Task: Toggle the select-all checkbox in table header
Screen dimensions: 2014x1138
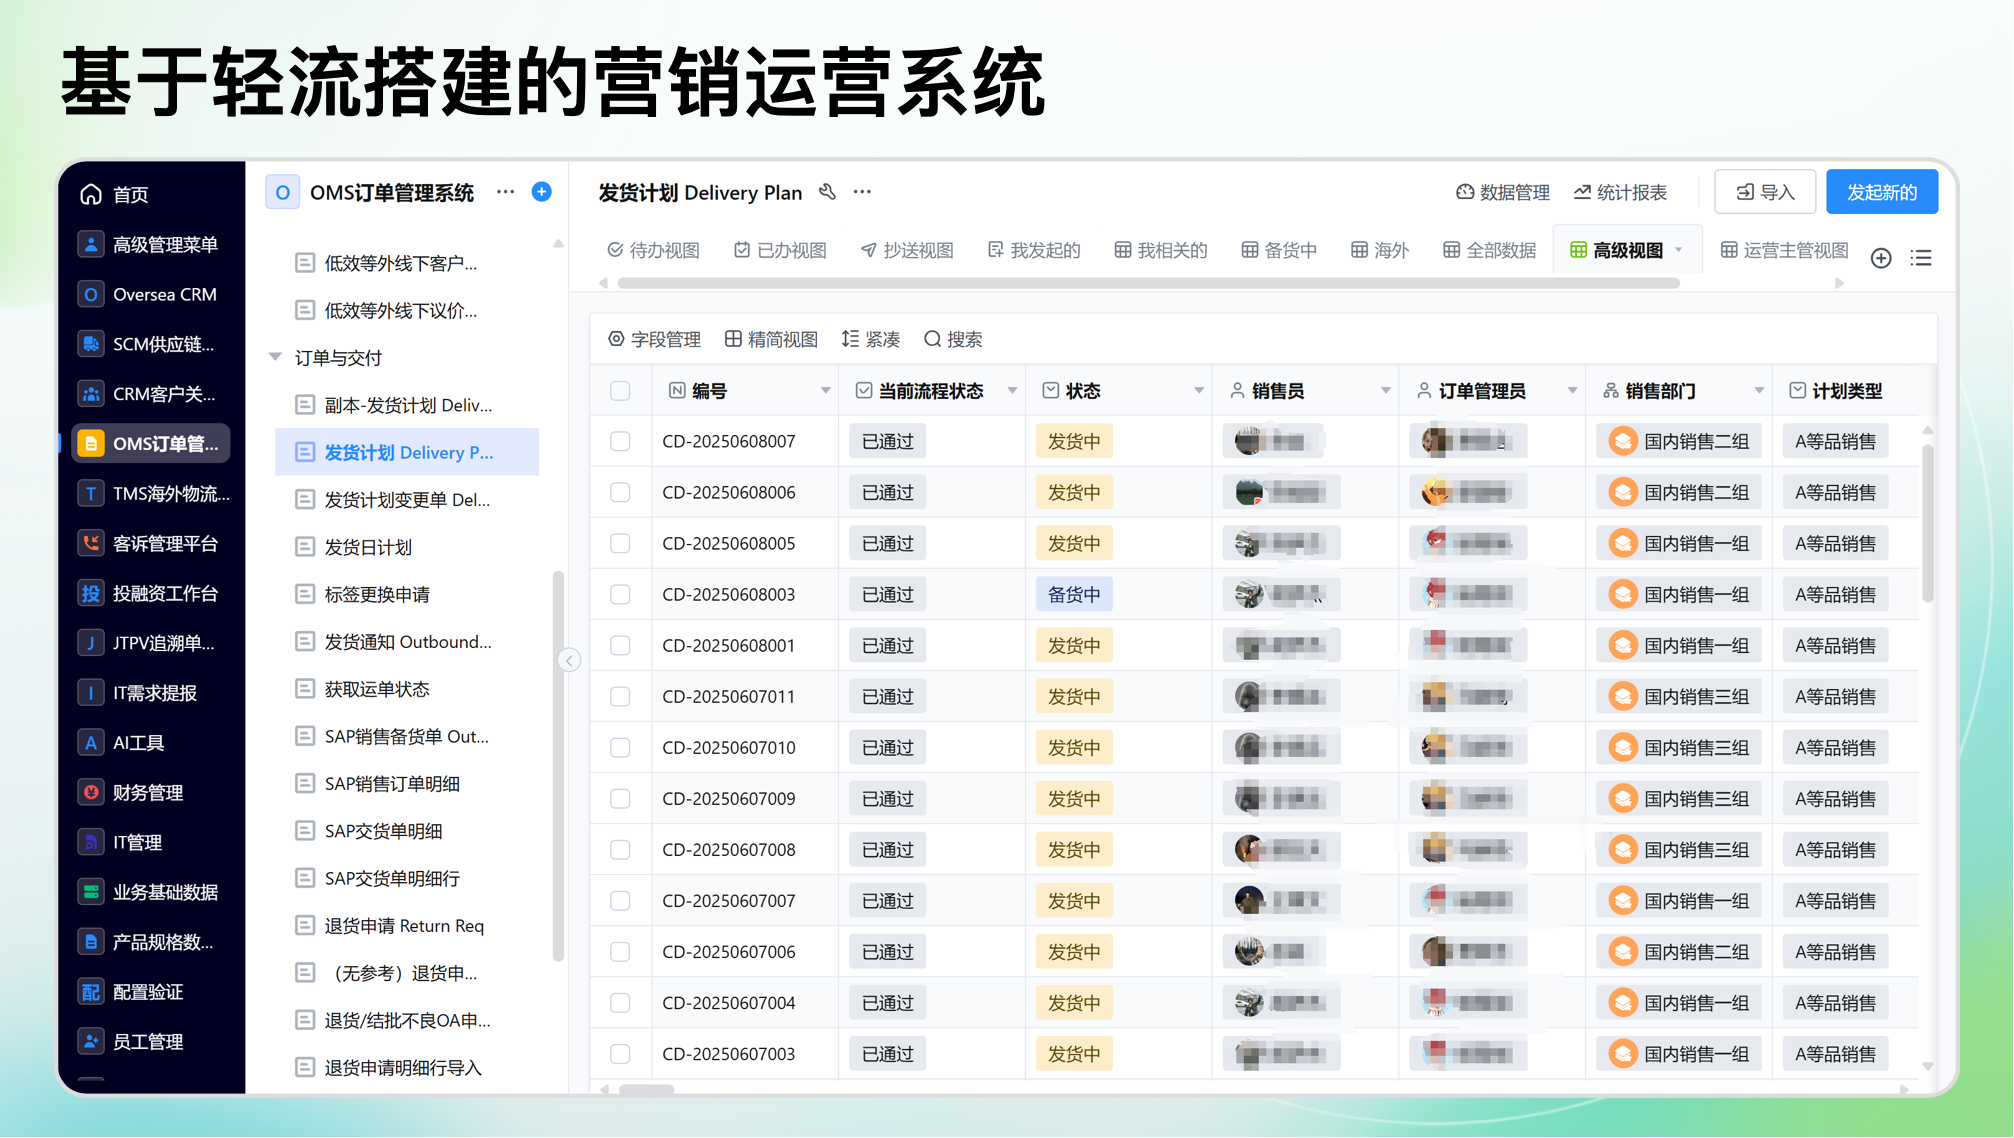Action: [620, 391]
